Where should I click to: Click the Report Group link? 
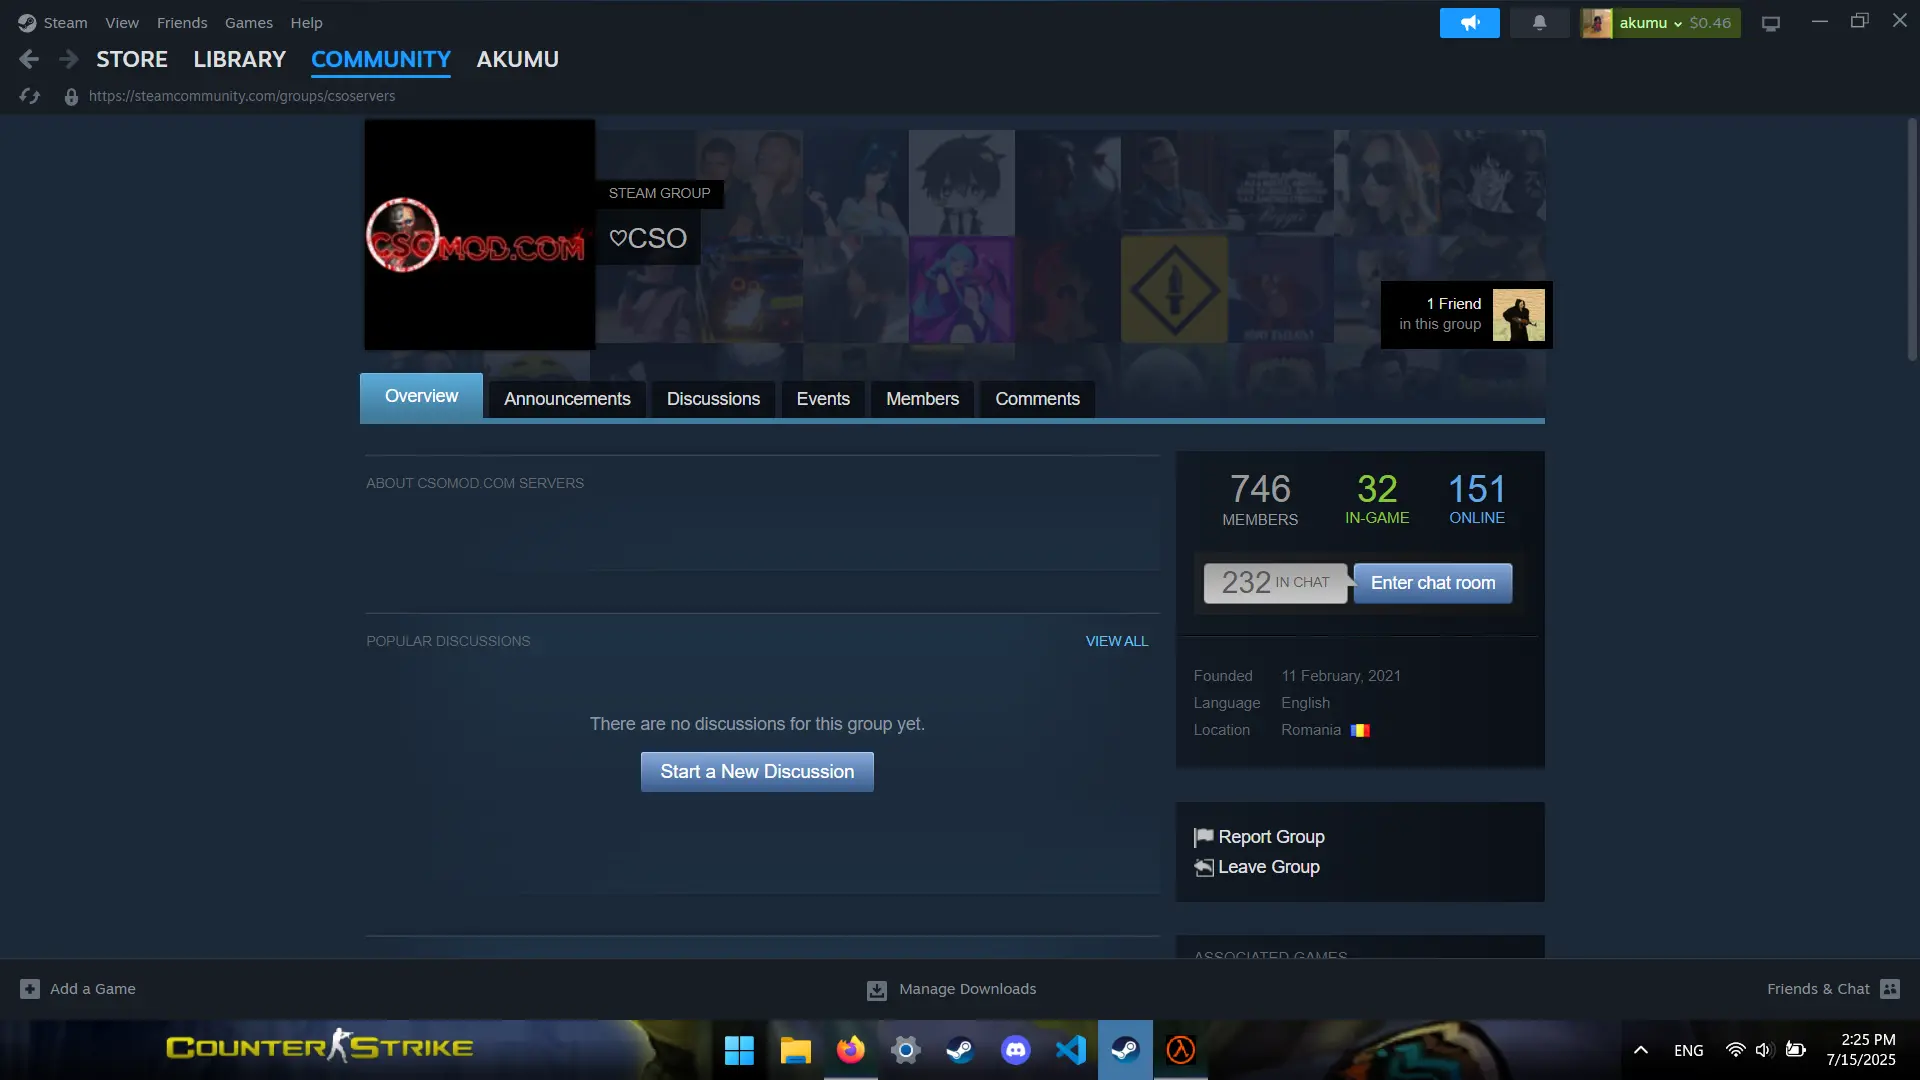click(1271, 837)
